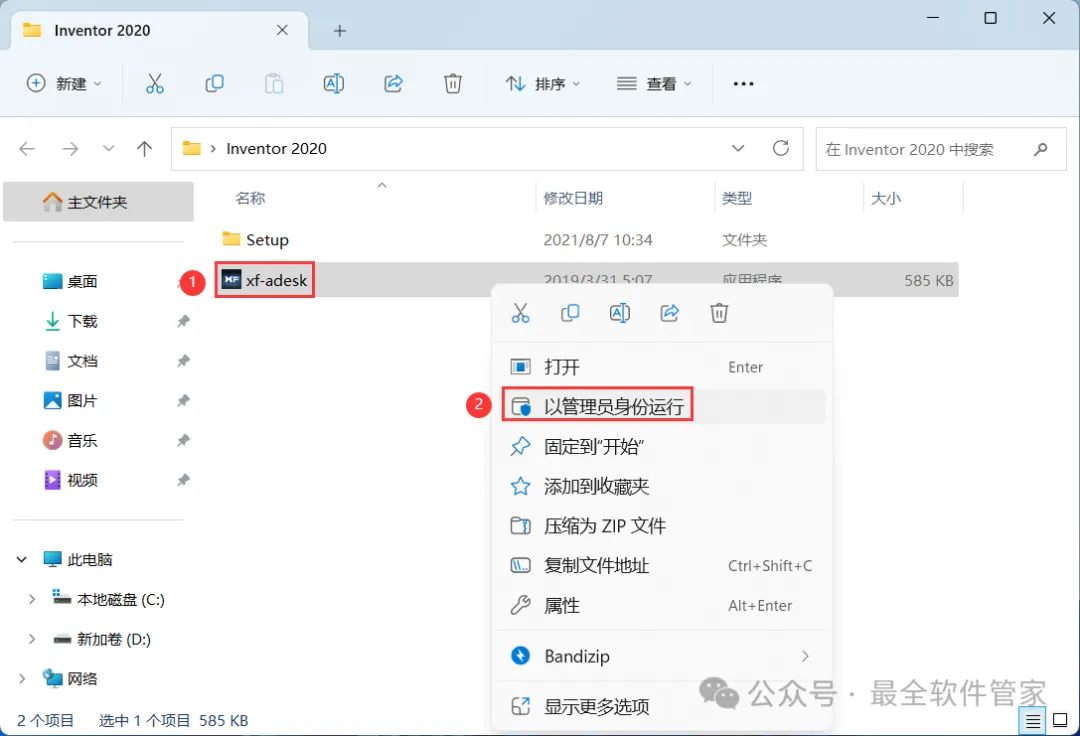Select 新加卷 (D:) in the sidebar
The image size is (1080, 736).
[102, 640]
